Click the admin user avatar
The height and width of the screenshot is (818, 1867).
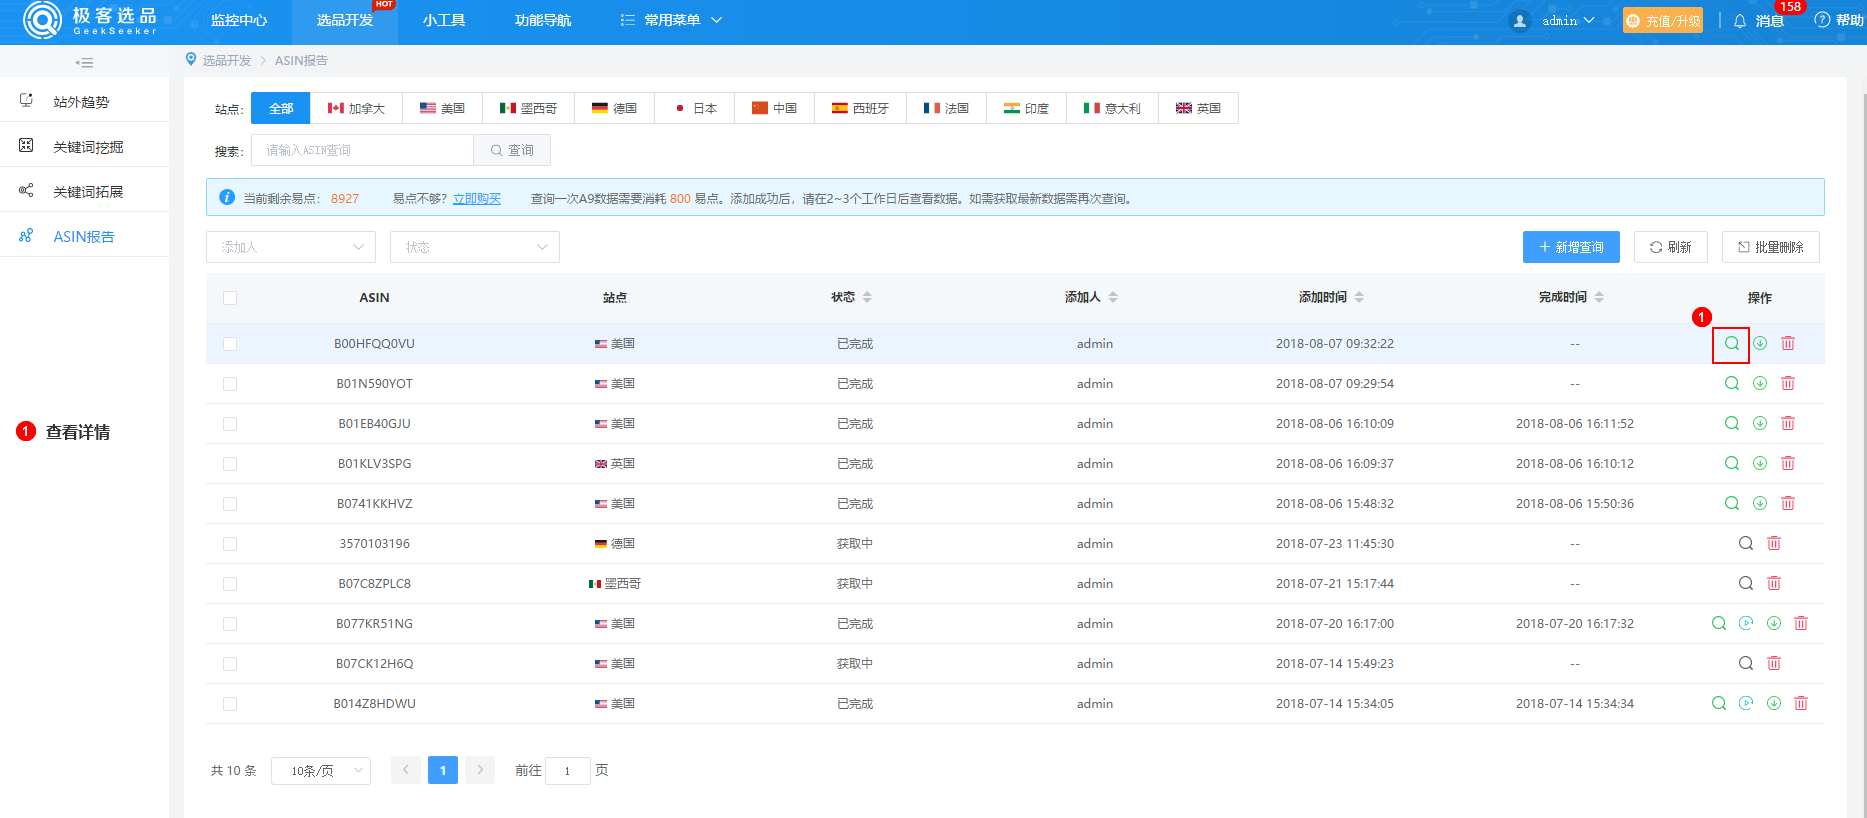(x=1520, y=21)
